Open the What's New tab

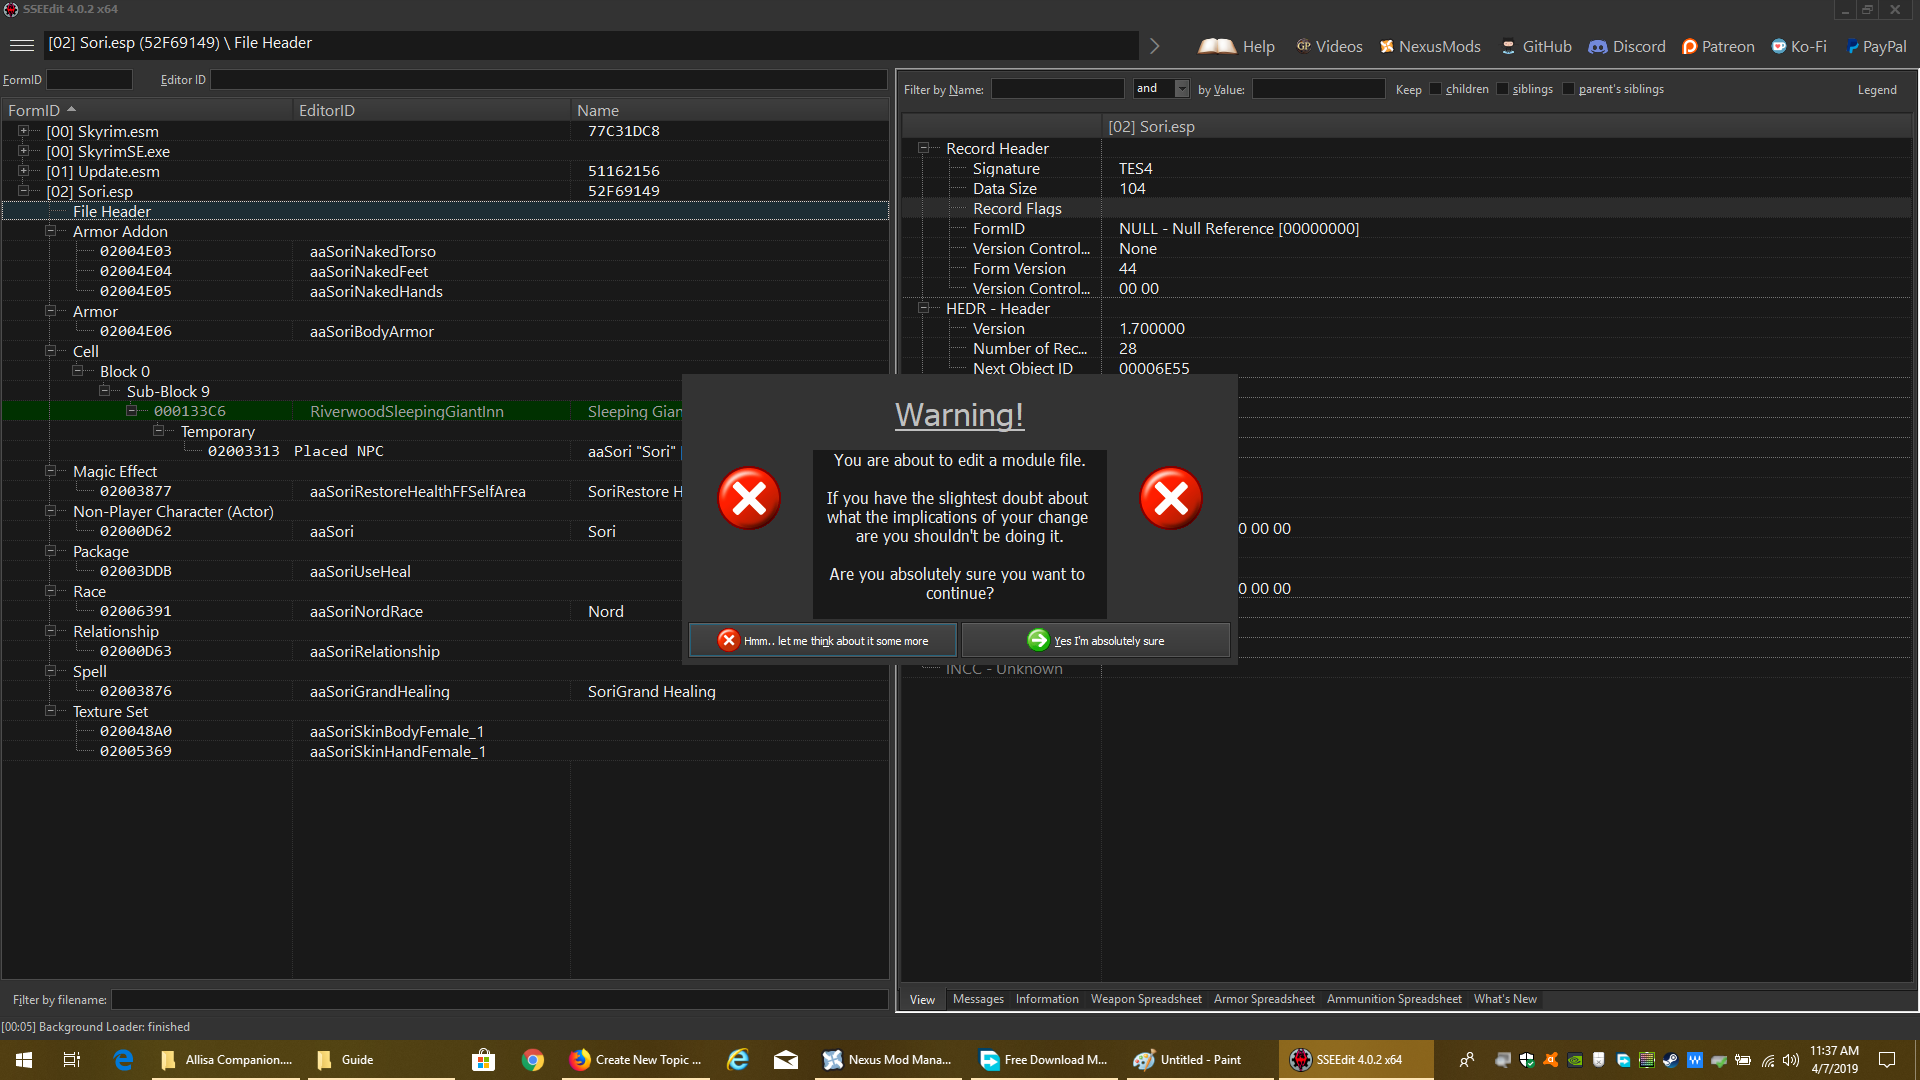[1505, 999]
